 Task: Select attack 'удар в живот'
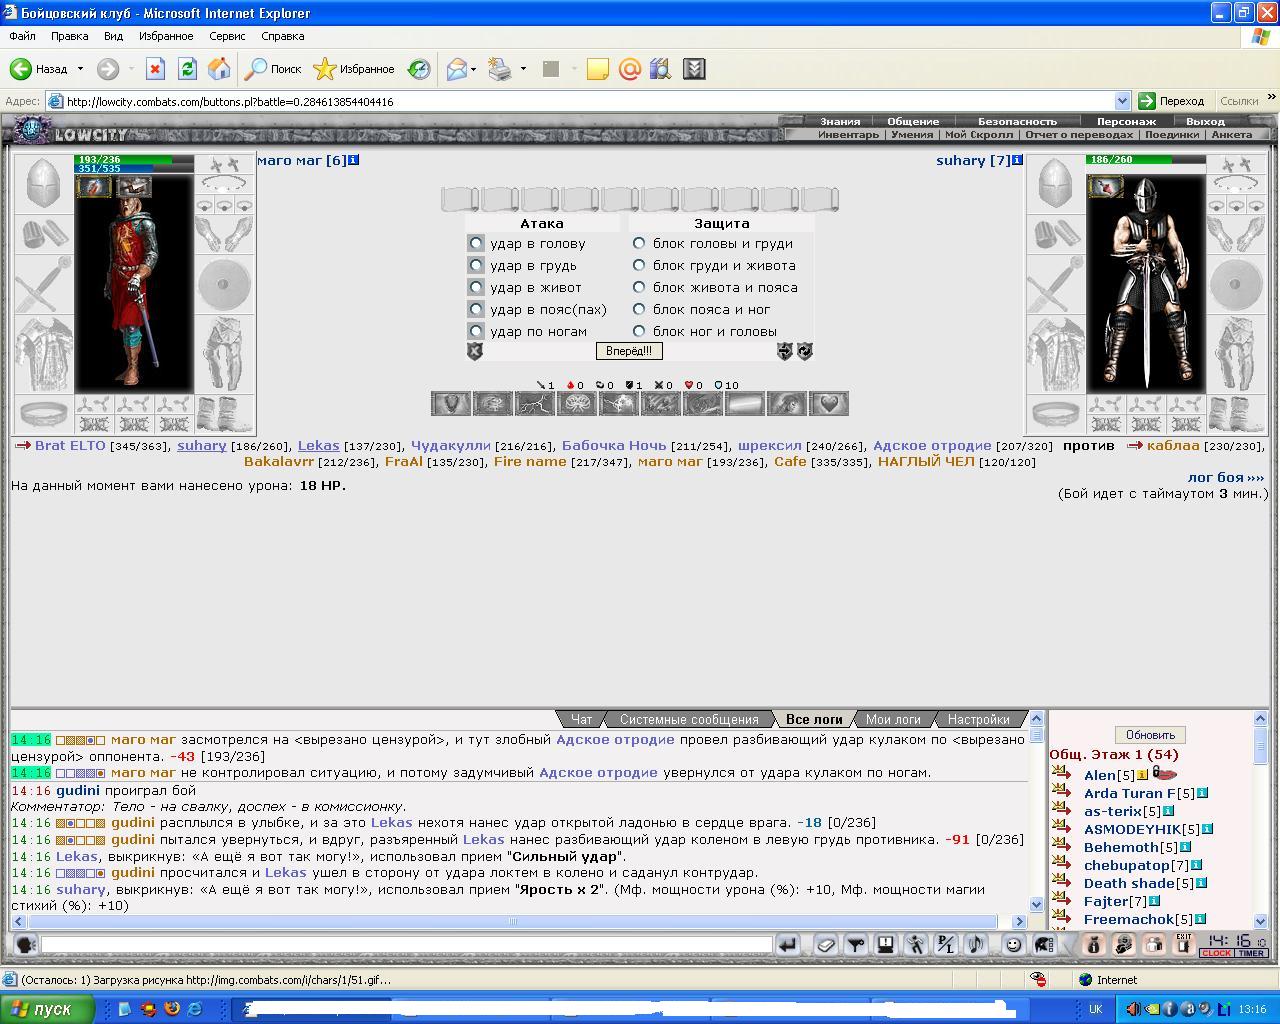point(476,287)
